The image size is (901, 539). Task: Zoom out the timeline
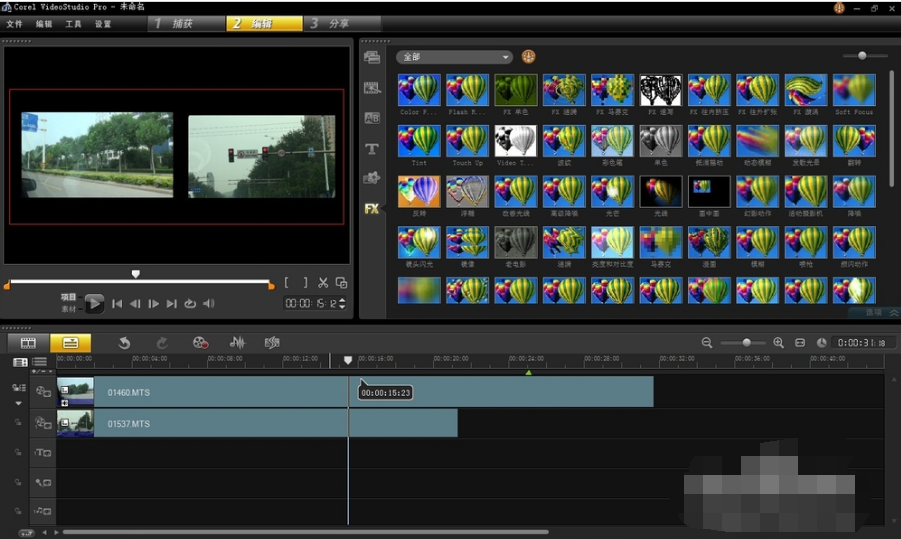707,343
